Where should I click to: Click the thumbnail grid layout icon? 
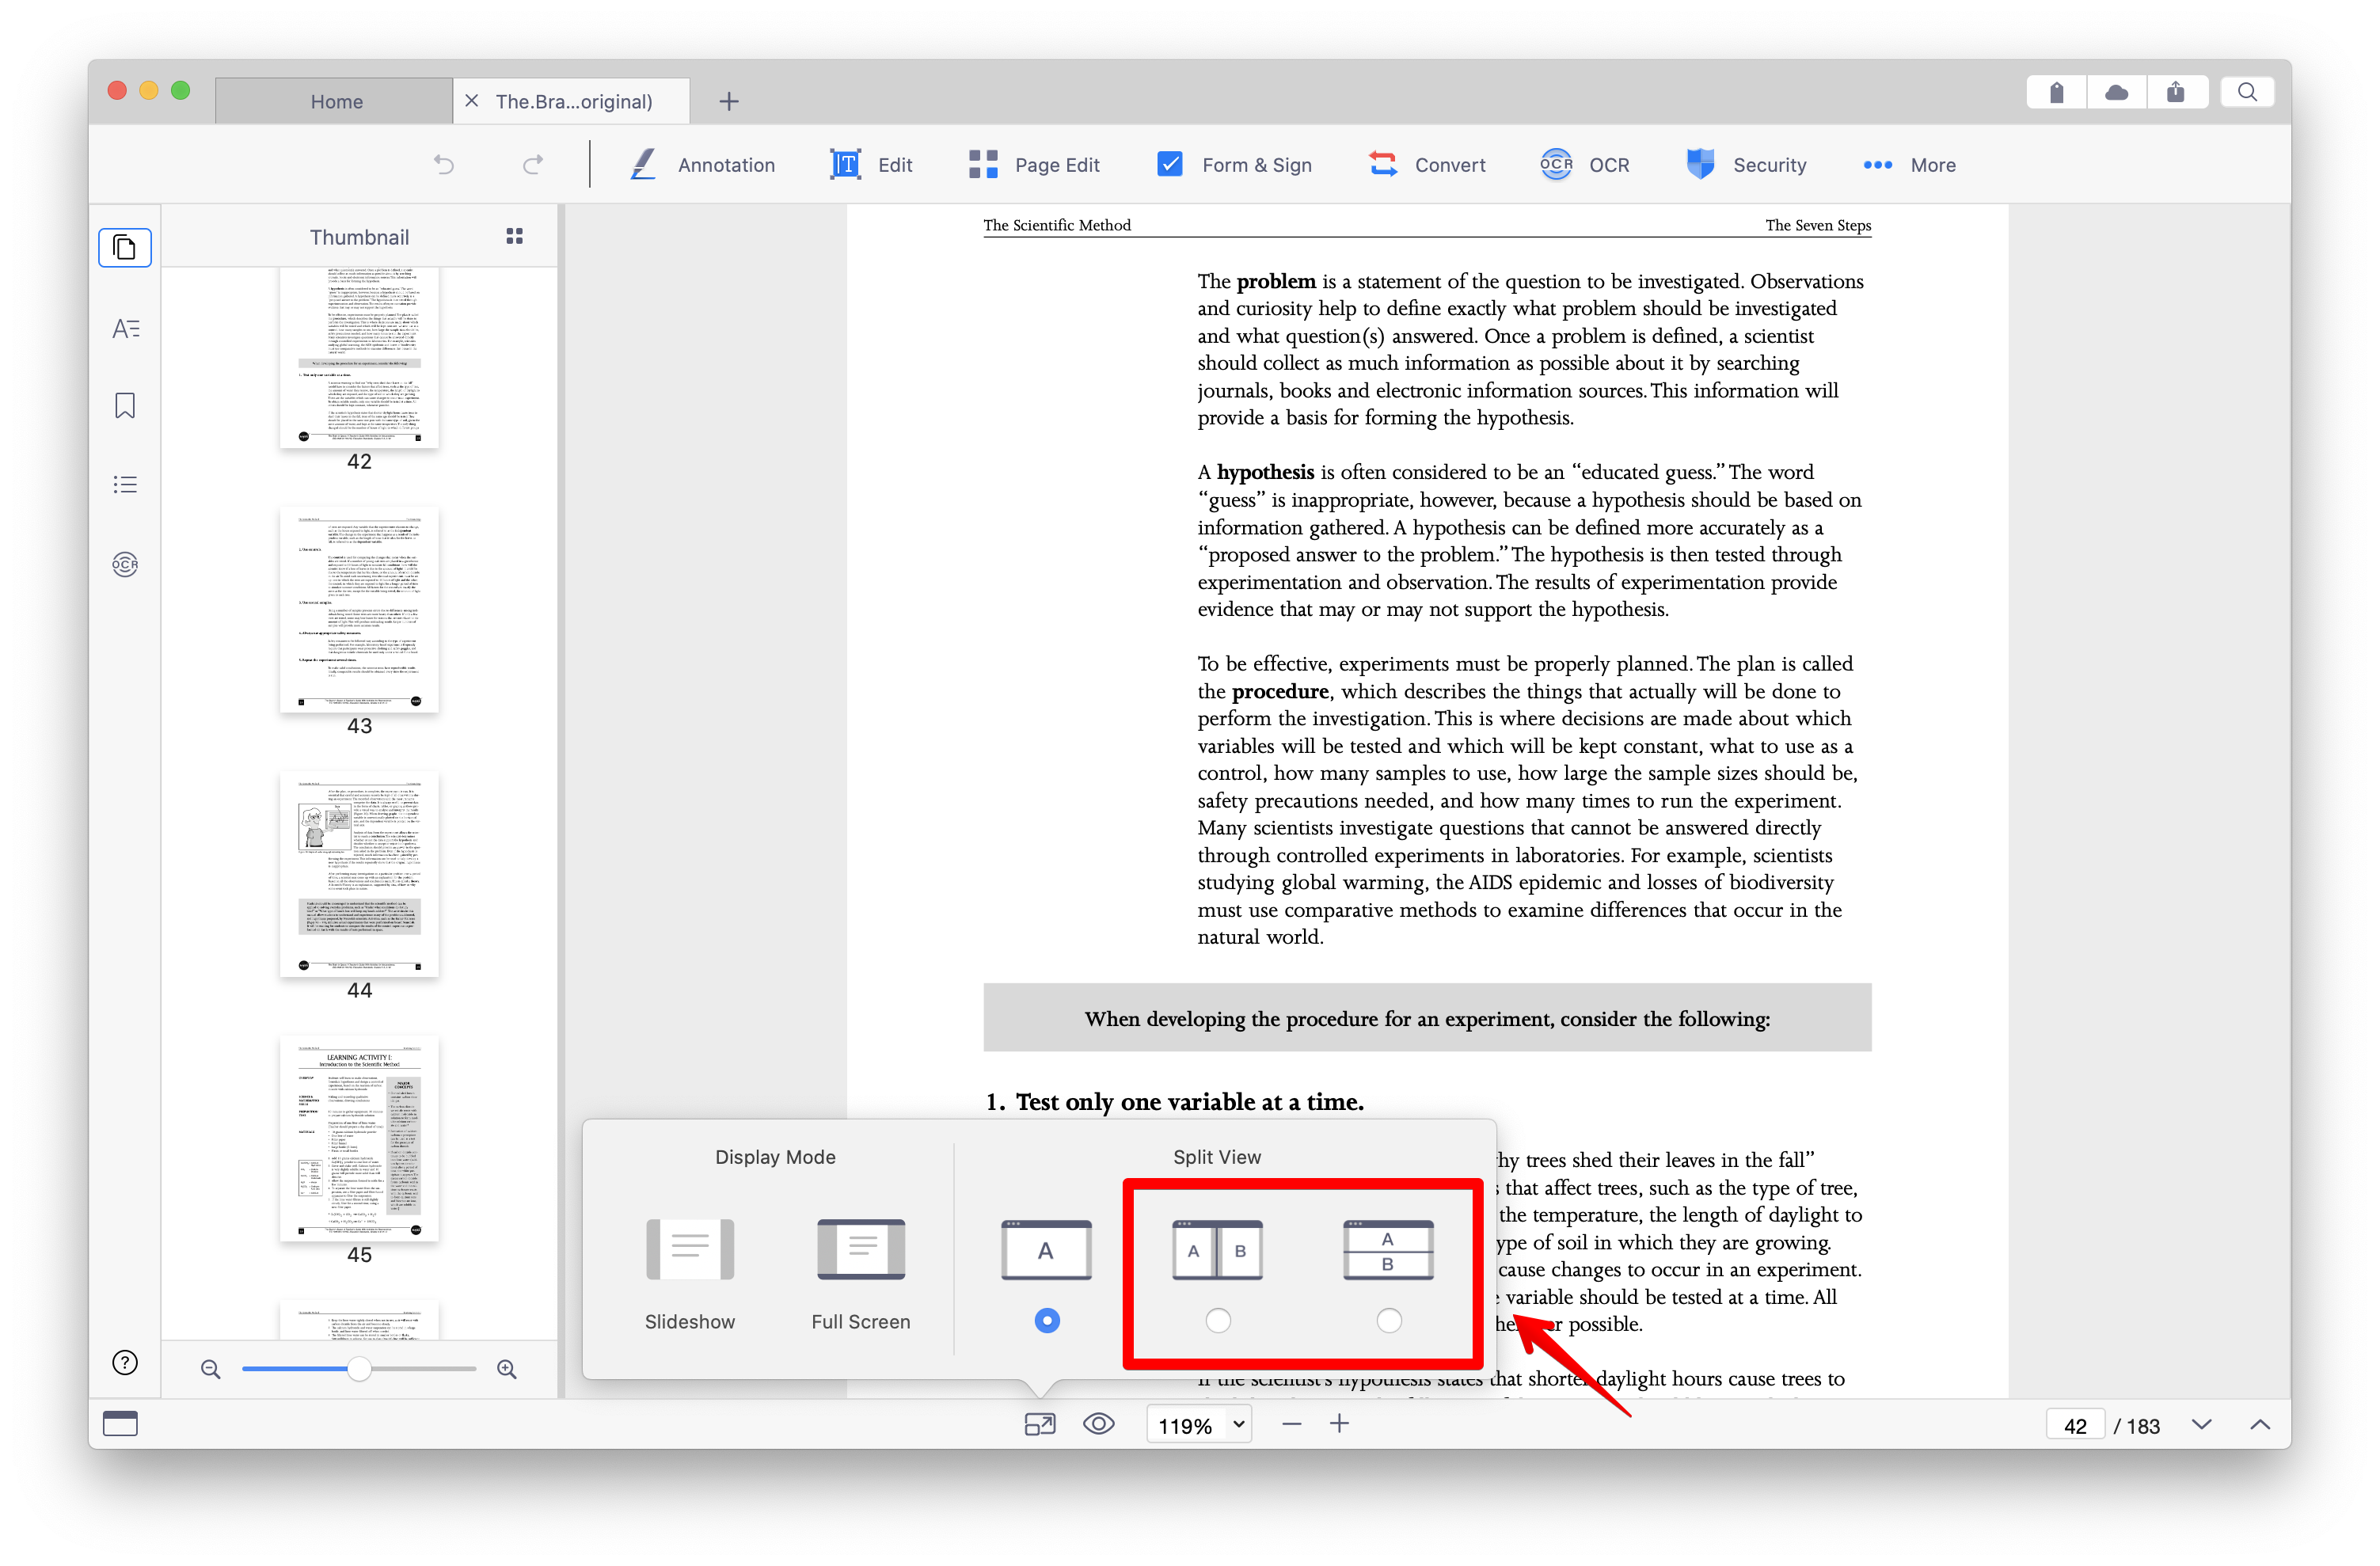point(514,236)
